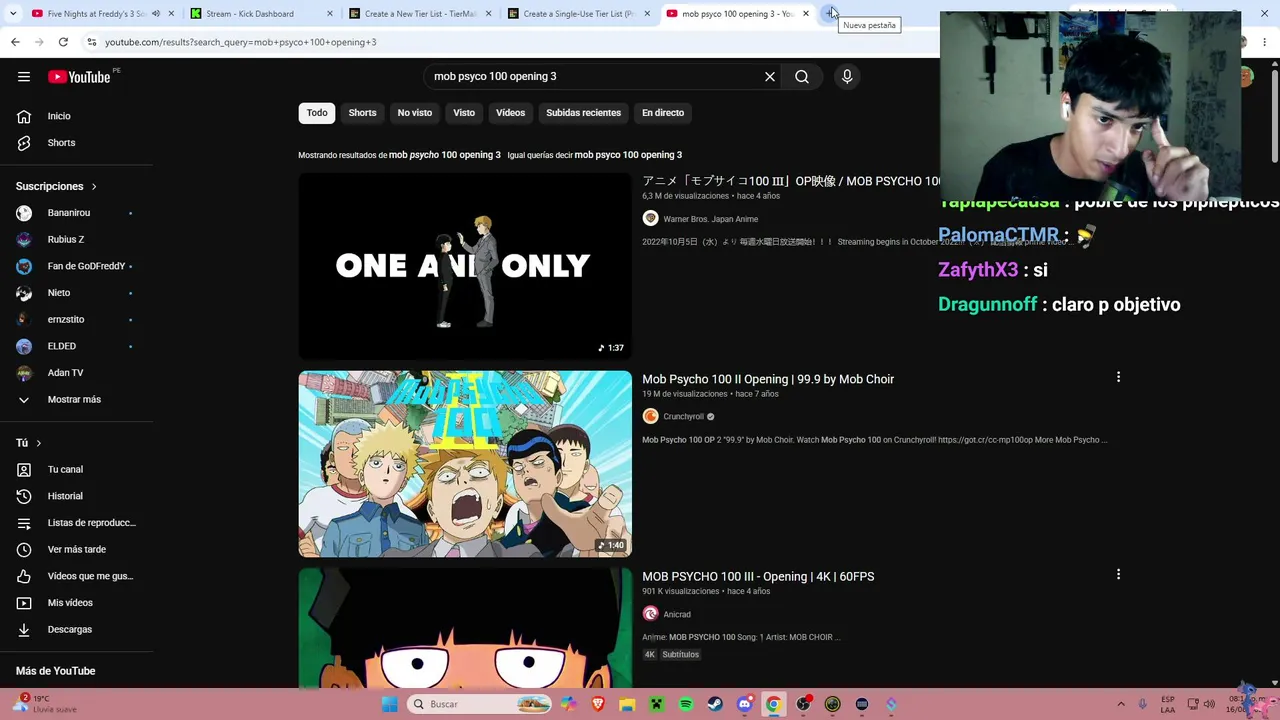Play the Mob Psycho 100 II opening thumbnail

pyautogui.click(x=465, y=464)
